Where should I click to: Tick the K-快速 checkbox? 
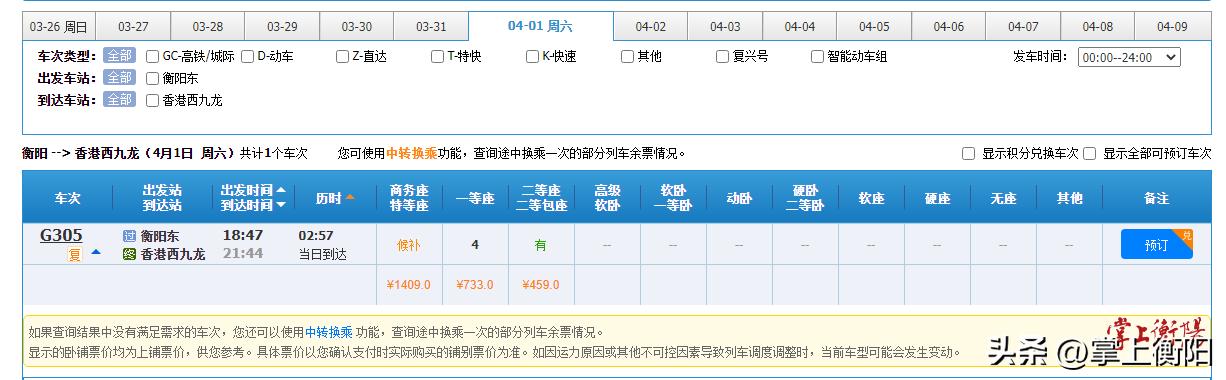(533, 57)
